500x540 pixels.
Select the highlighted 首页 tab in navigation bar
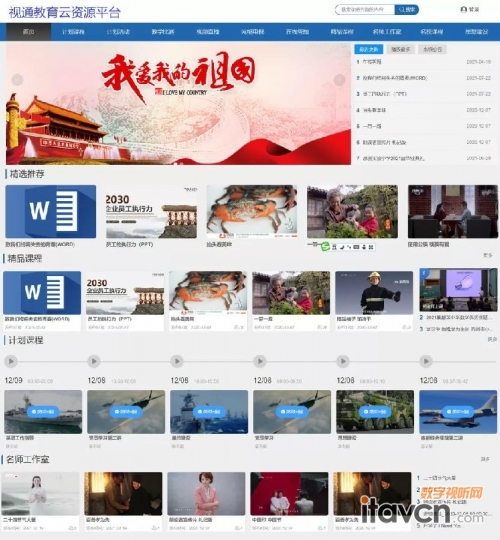pos(29,32)
